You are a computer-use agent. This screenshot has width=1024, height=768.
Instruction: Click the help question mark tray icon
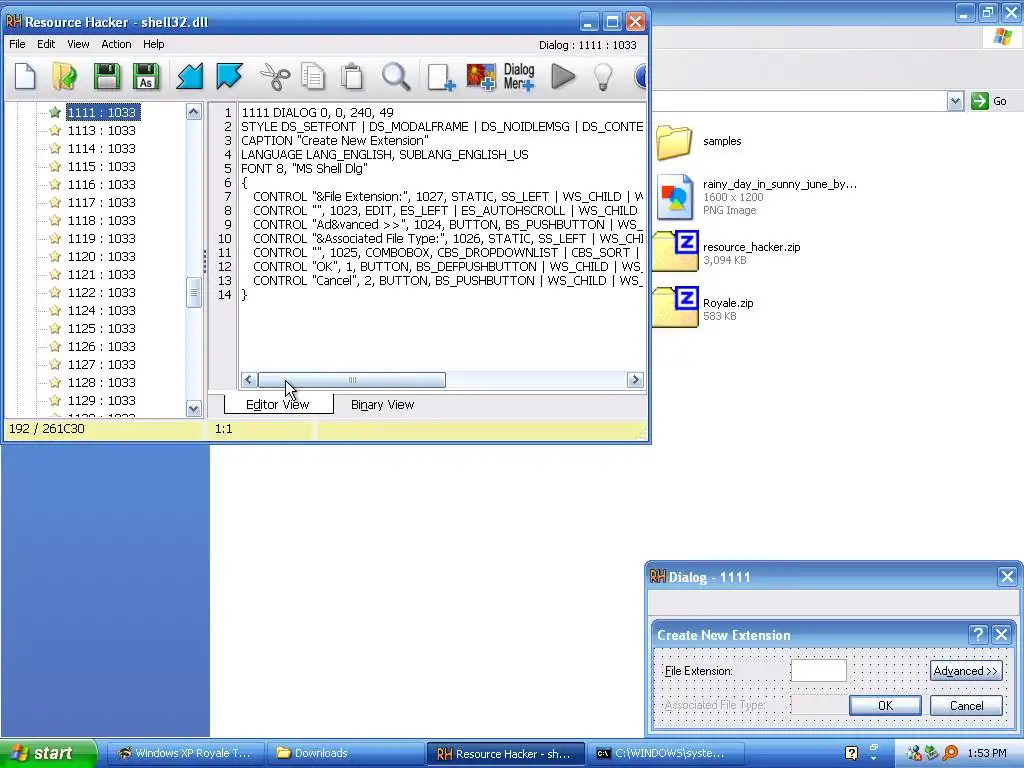point(852,753)
